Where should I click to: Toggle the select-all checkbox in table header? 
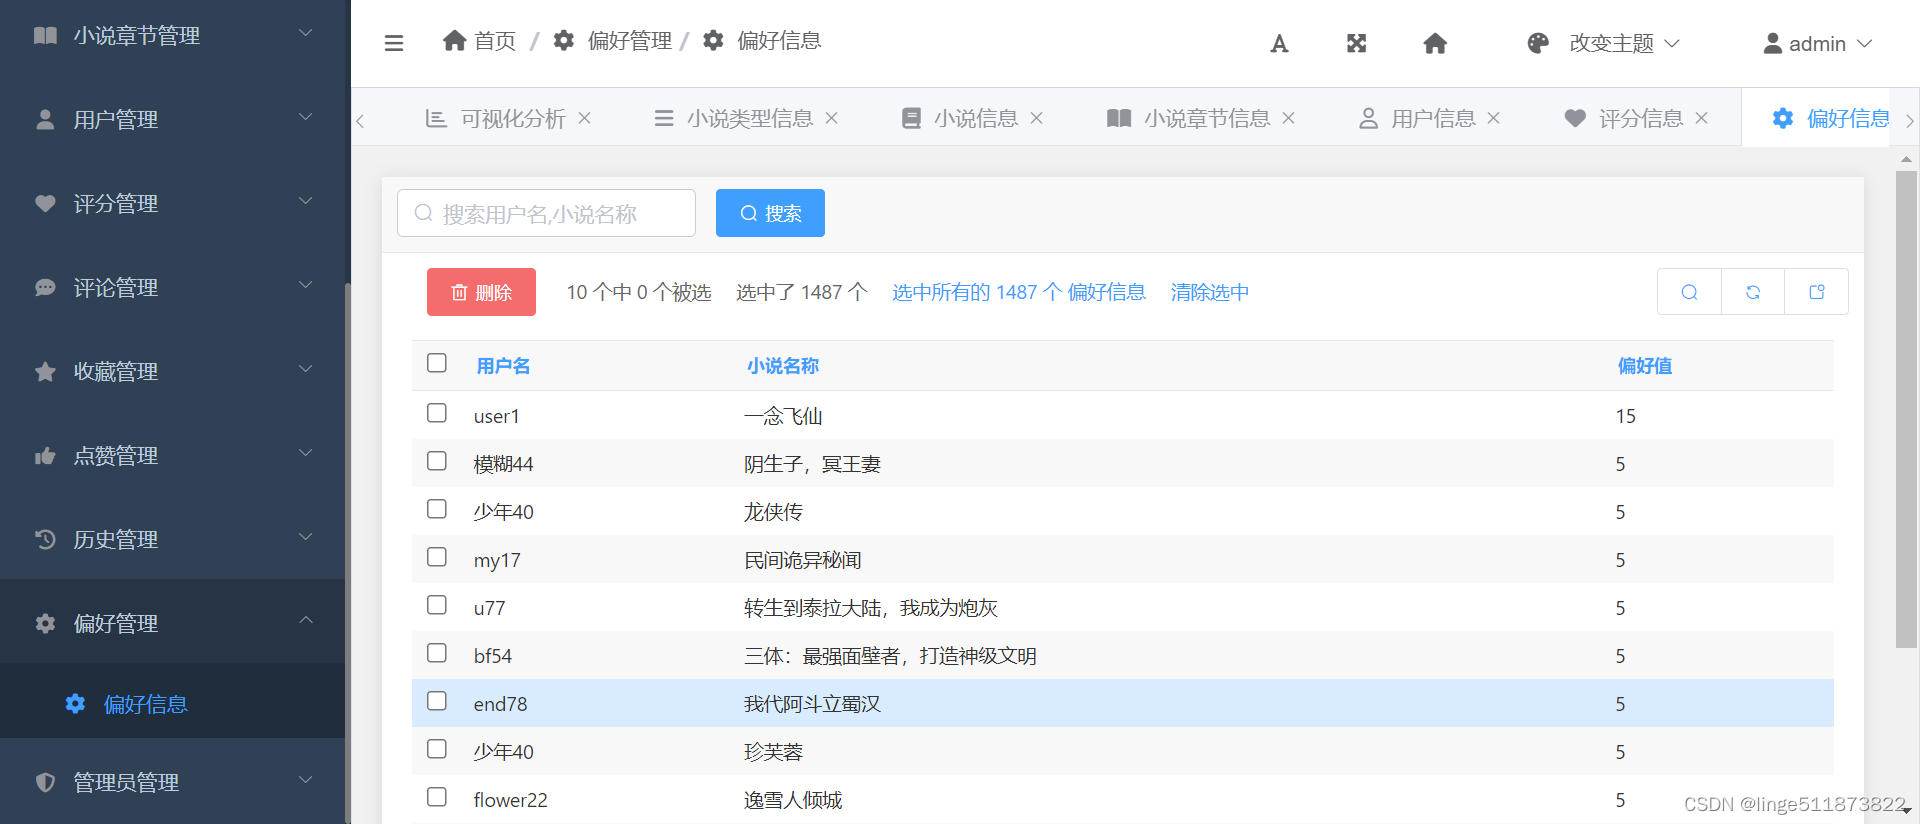(x=437, y=363)
